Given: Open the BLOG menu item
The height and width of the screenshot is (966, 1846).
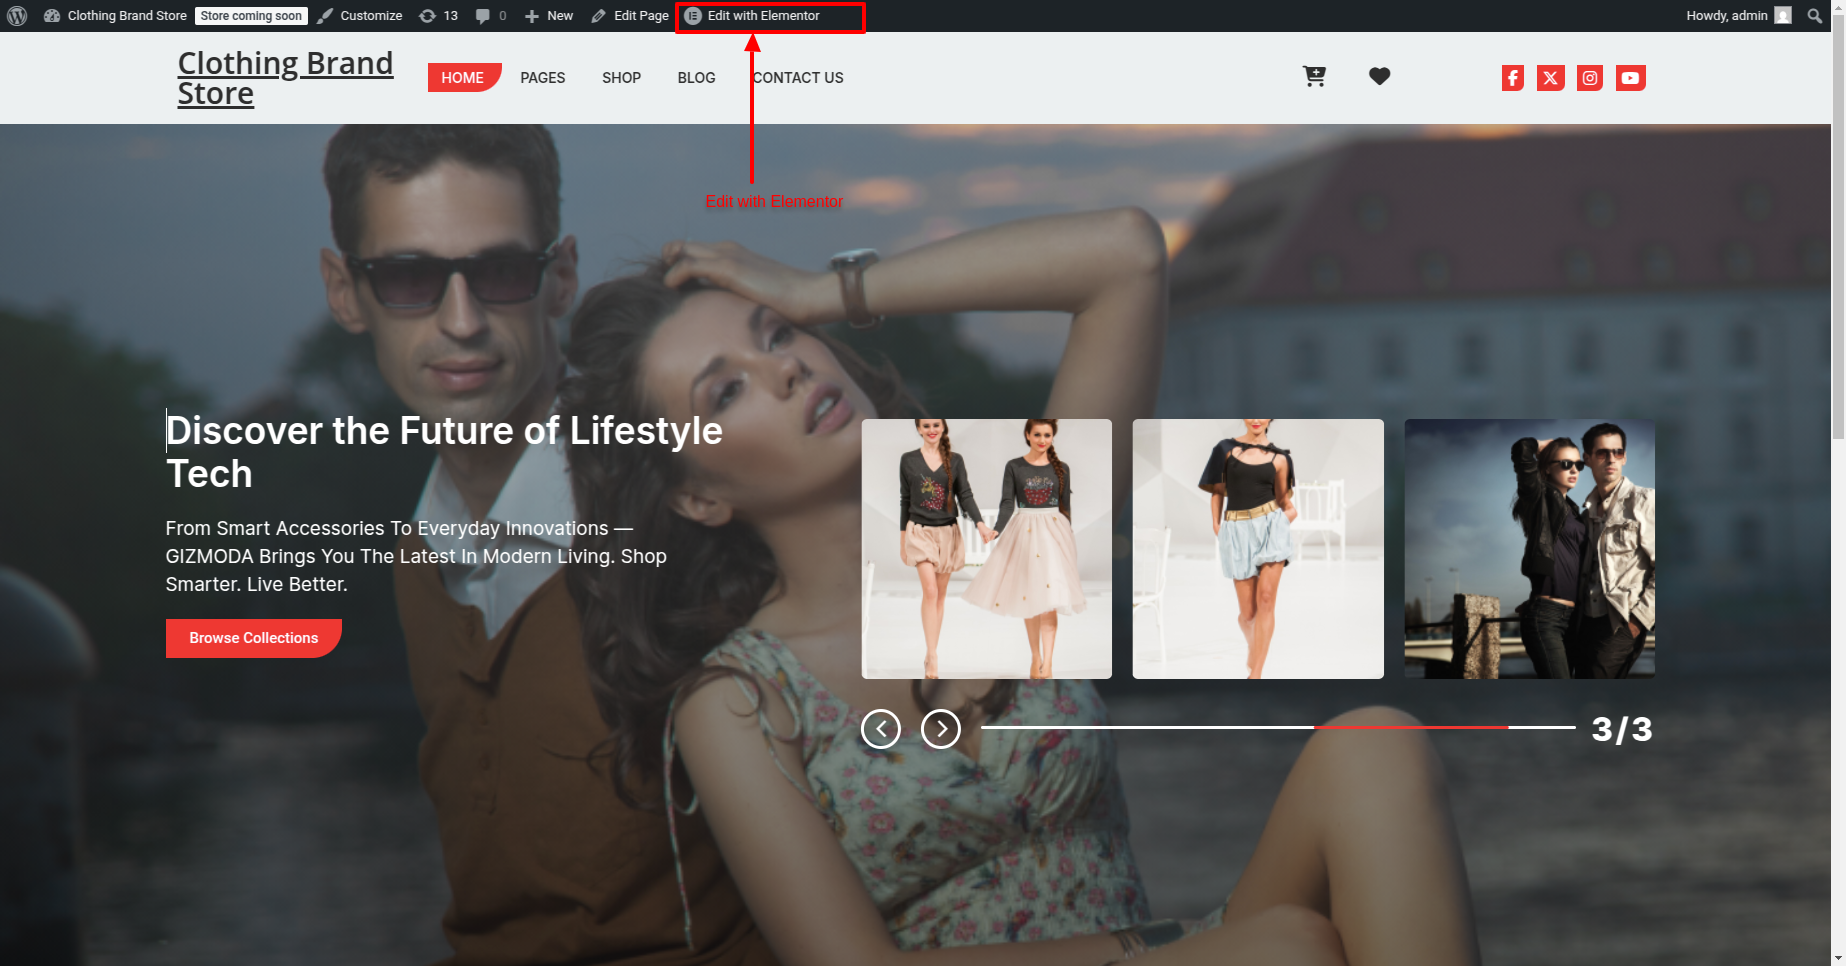Looking at the screenshot, I should pyautogui.click(x=696, y=78).
